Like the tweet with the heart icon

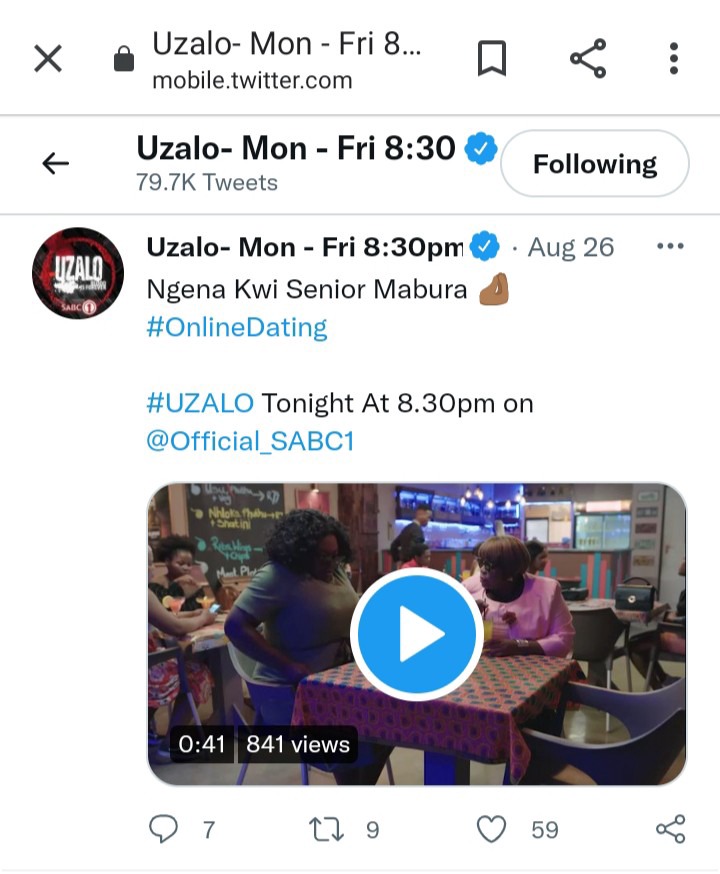click(492, 829)
